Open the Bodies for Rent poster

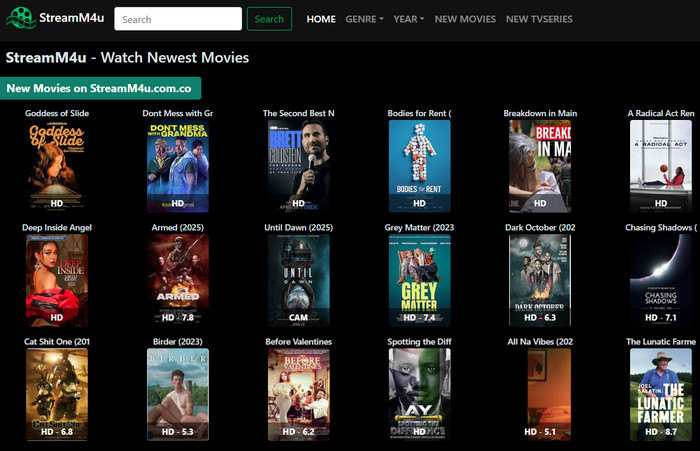coord(420,166)
